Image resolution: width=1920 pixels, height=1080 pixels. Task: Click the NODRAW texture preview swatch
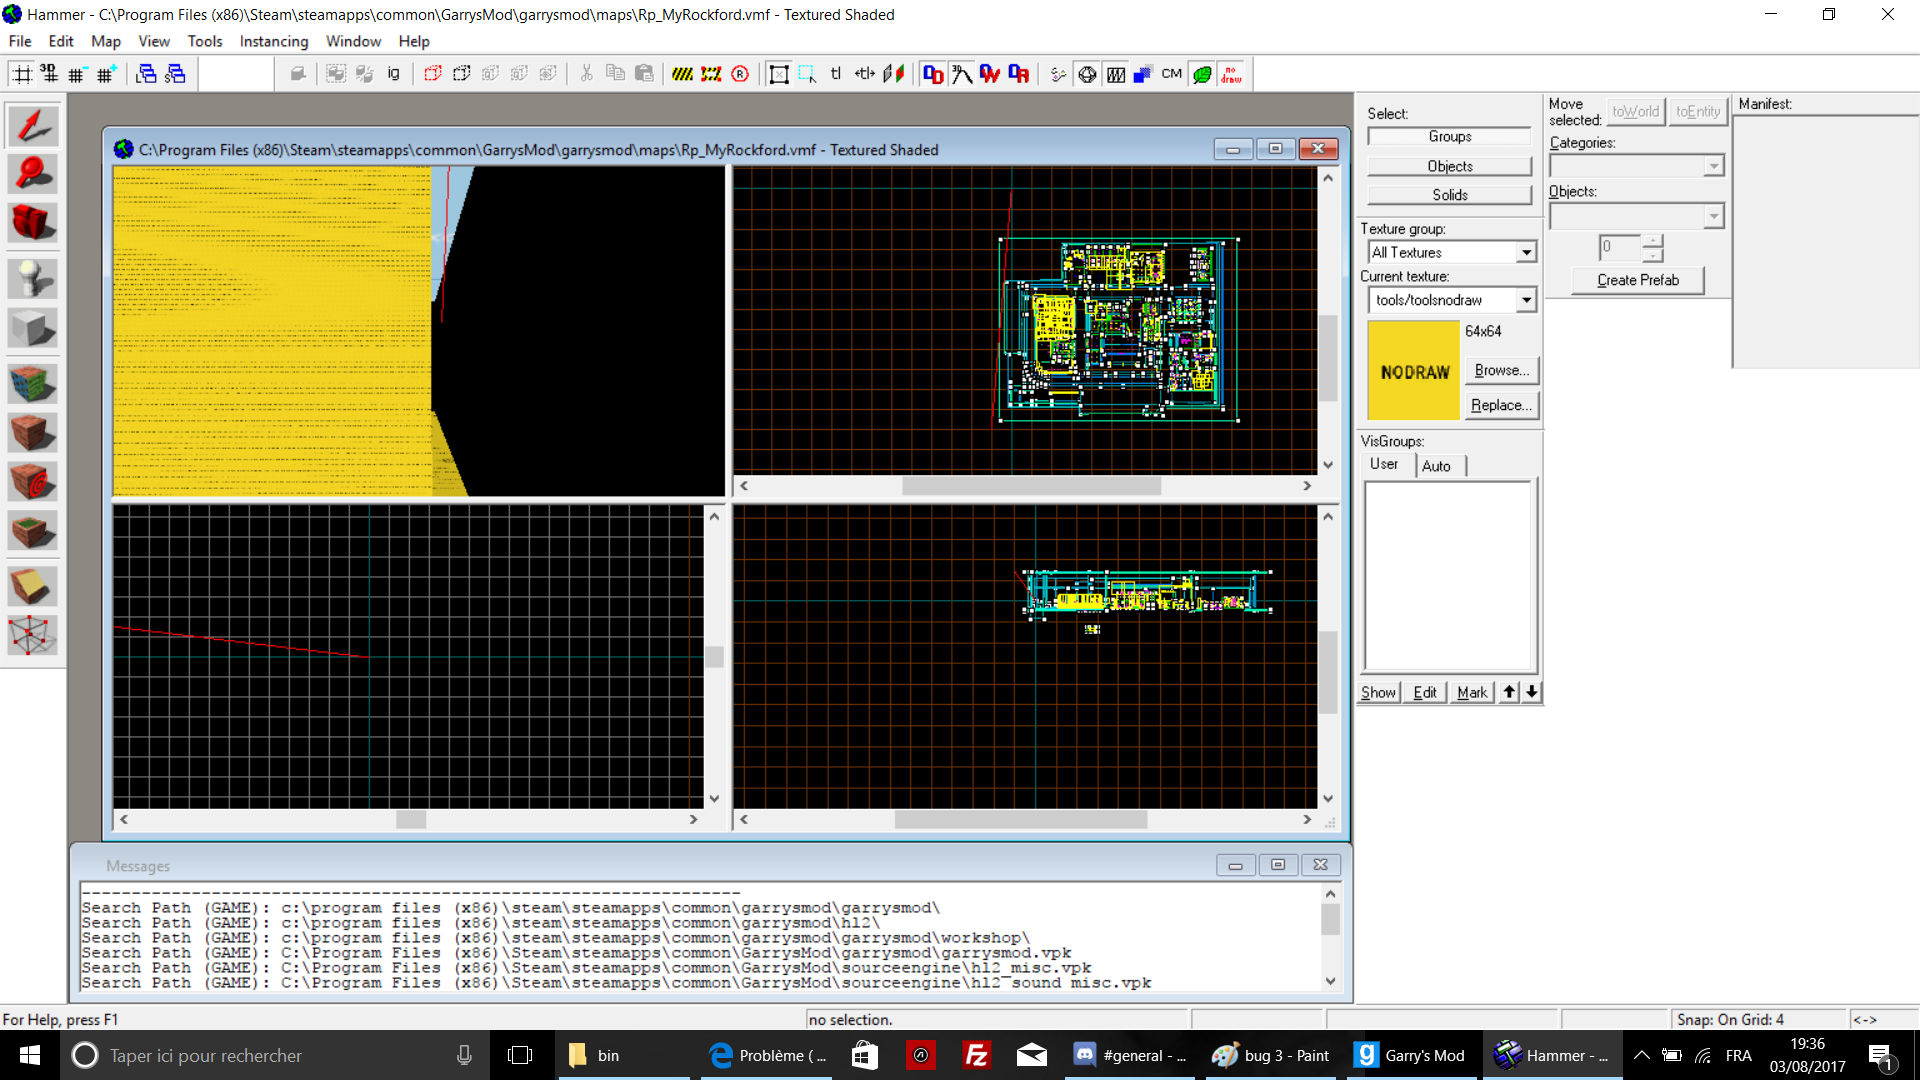point(1414,371)
